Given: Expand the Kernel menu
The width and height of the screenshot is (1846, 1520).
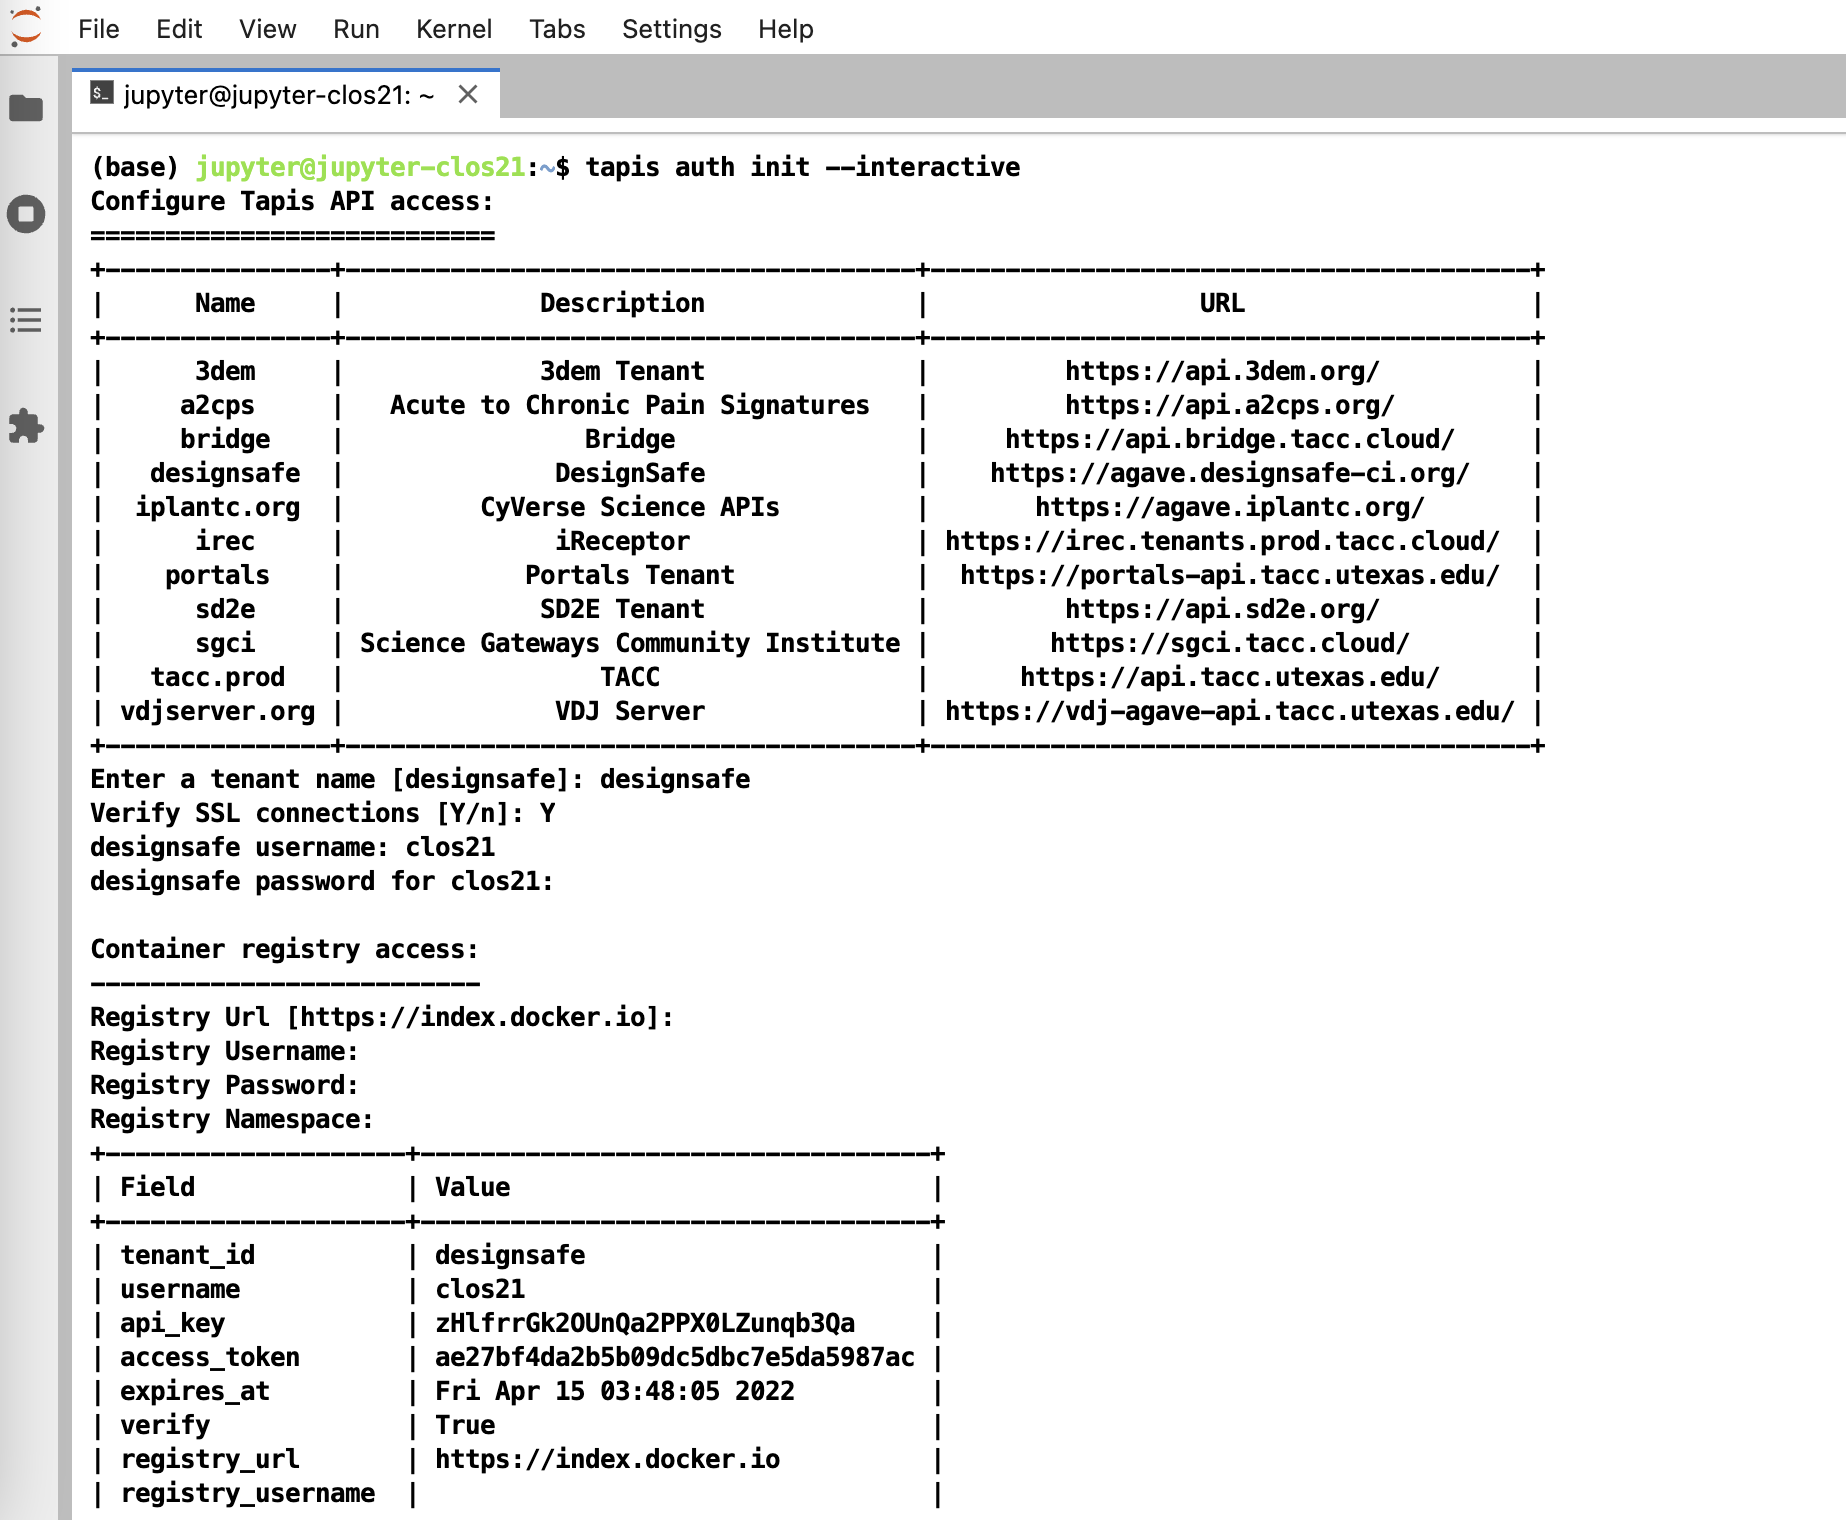Looking at the screenshot, I should click(454, 29).
